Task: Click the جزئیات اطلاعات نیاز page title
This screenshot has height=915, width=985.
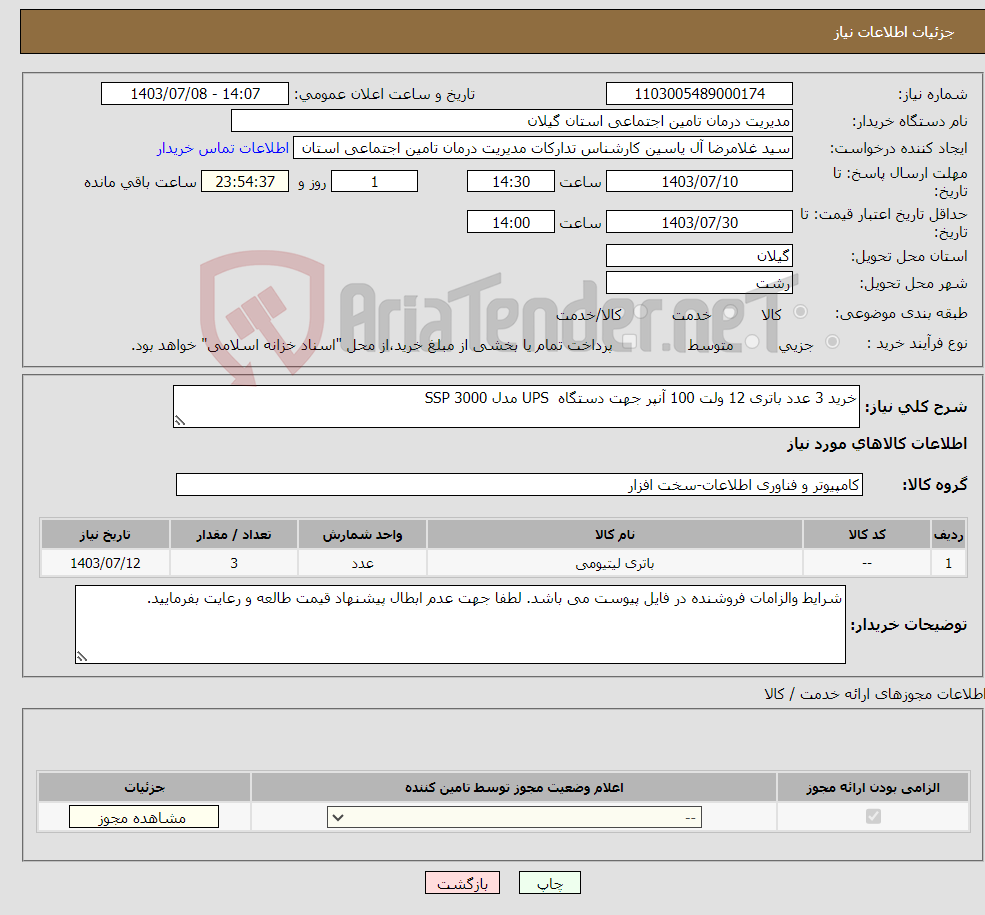Action: tap(894, 32)
